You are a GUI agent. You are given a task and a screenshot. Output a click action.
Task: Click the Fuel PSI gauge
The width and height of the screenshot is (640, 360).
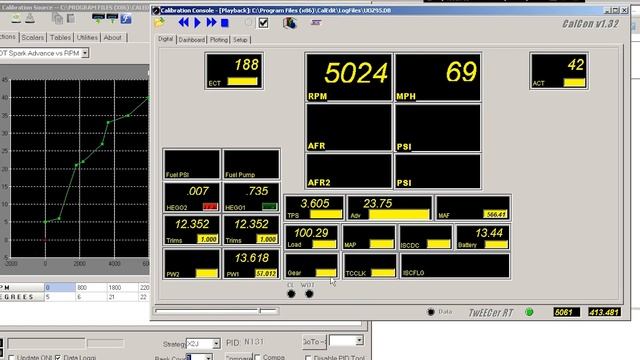click(192, 164)
